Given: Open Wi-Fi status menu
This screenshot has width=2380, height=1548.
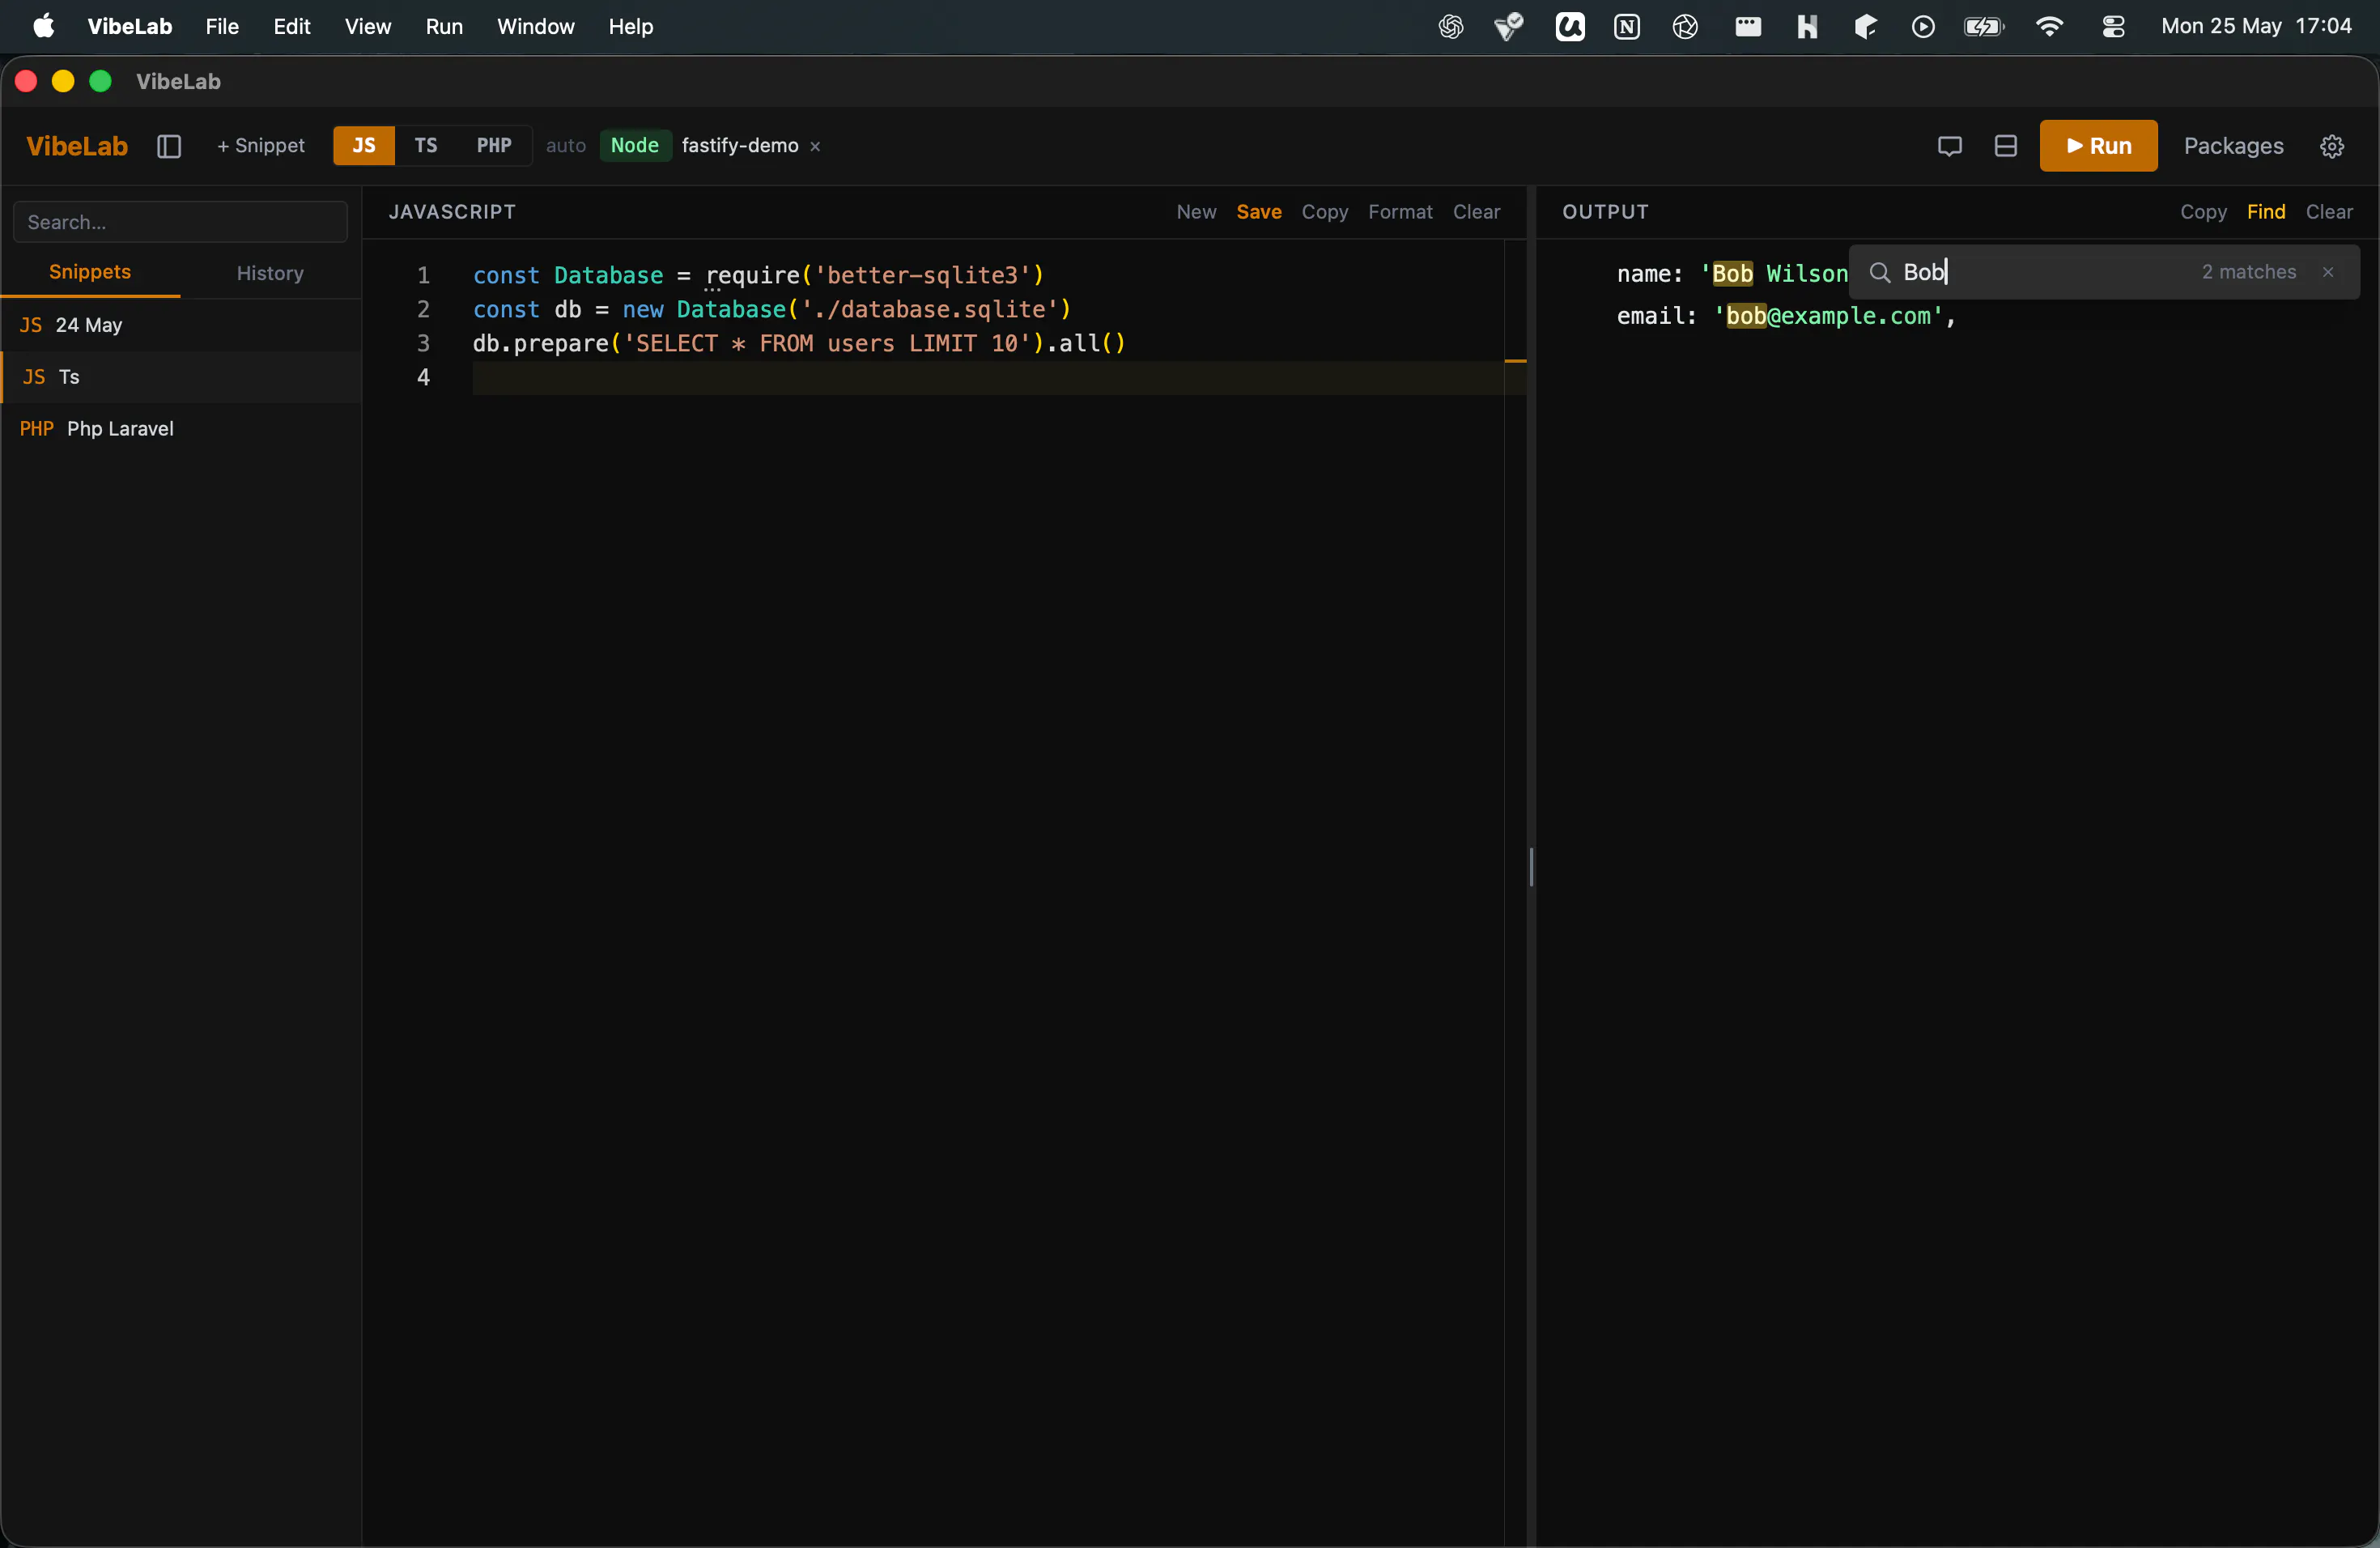Looking at the screenshot, I should [x=2049, y=27].
